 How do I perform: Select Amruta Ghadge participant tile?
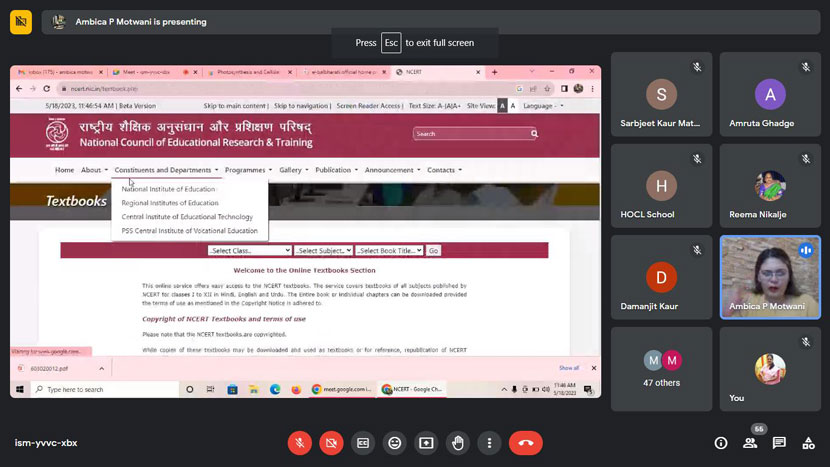pos(770,94)
